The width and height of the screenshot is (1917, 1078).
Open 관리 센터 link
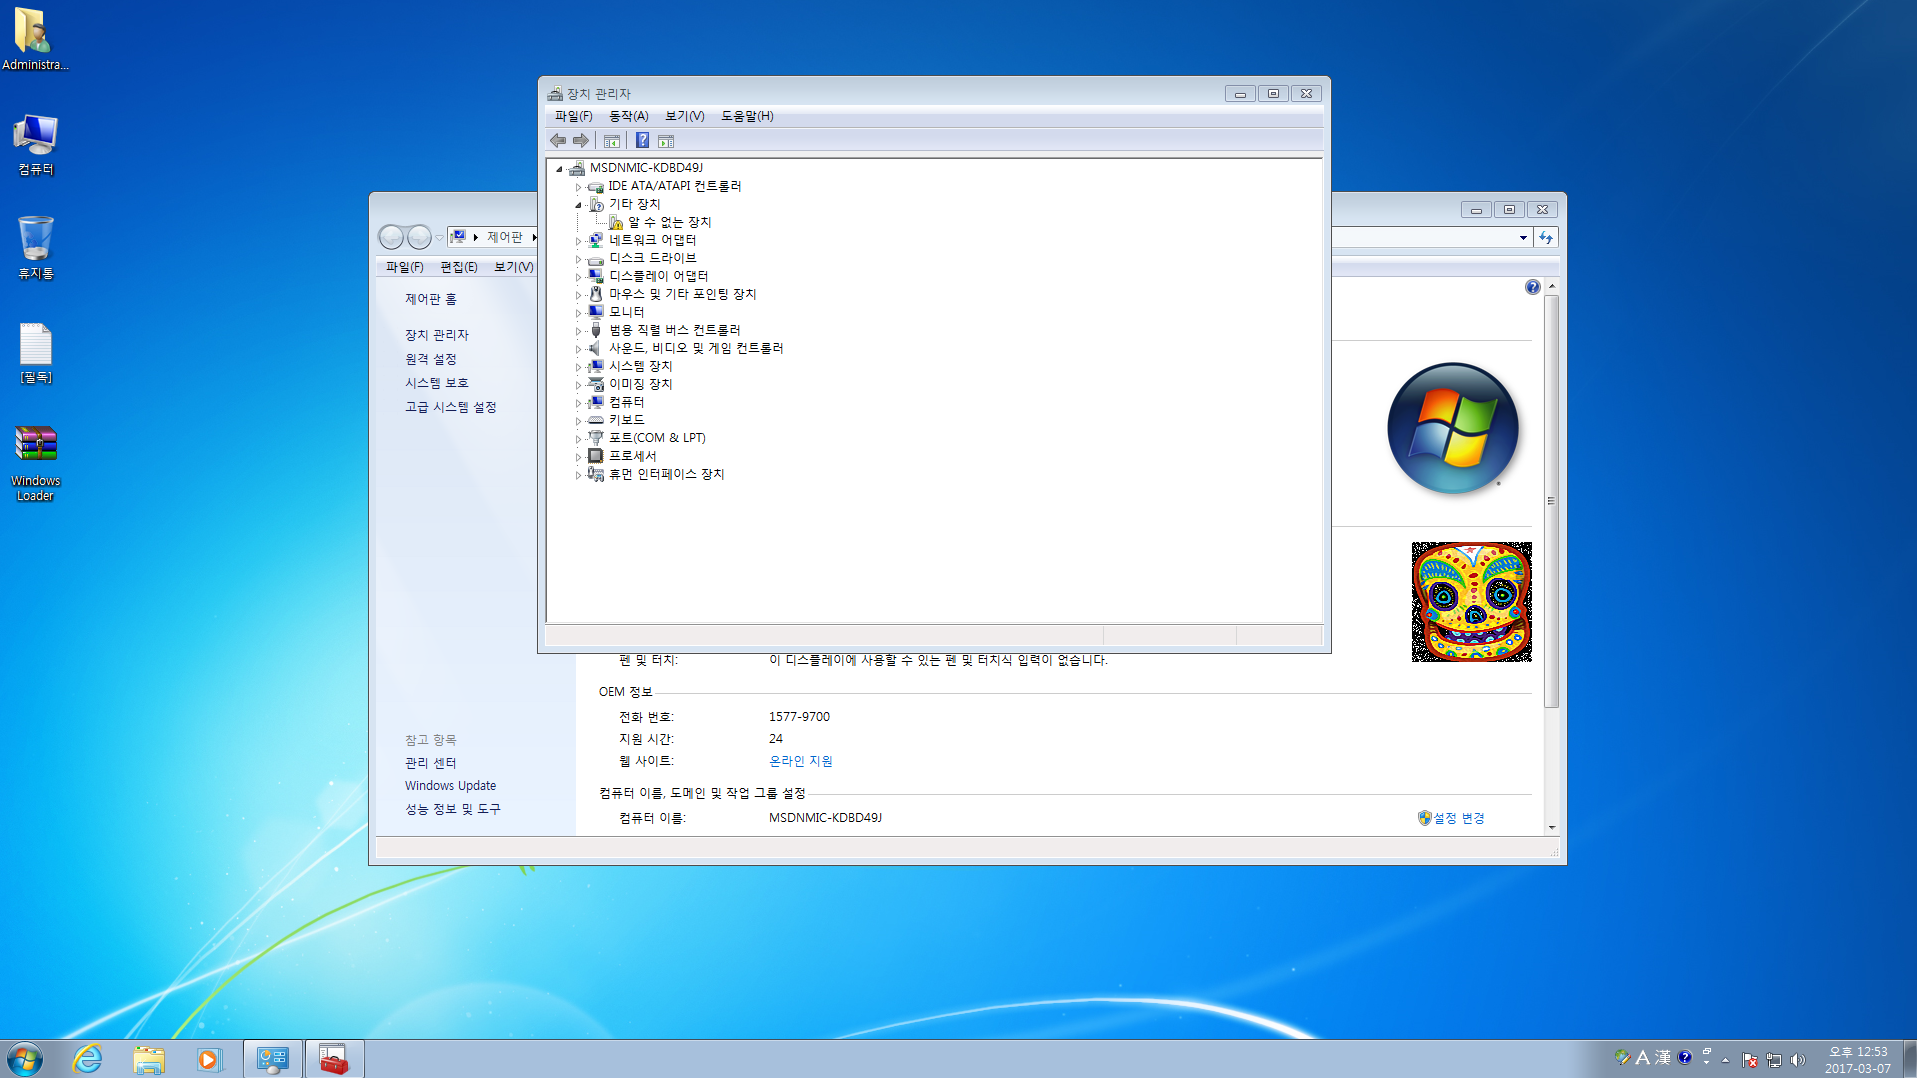pos(430,763)
